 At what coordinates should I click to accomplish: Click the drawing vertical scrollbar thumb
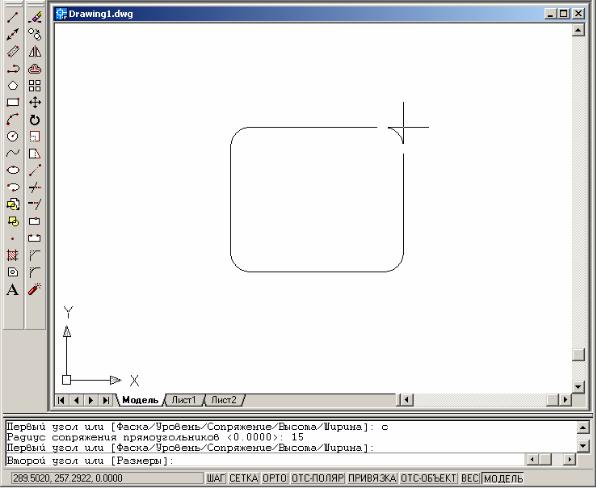click(578, 354)
